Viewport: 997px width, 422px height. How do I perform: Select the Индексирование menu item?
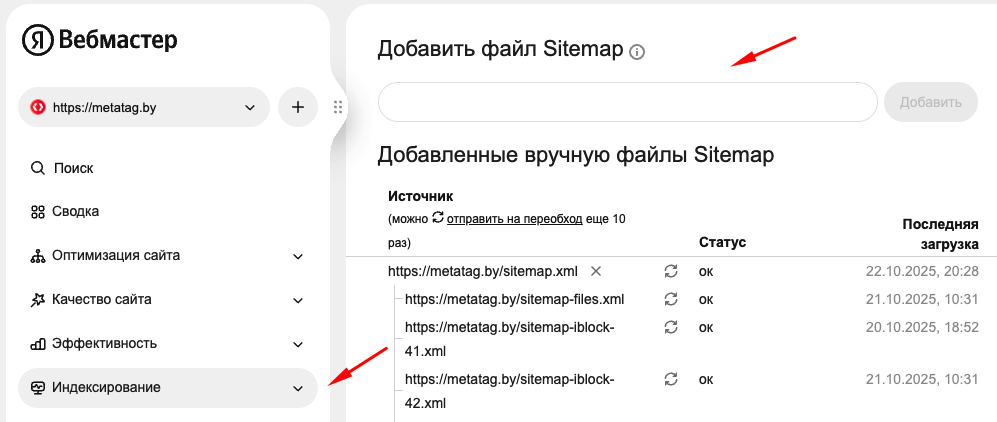coord(168,388)
